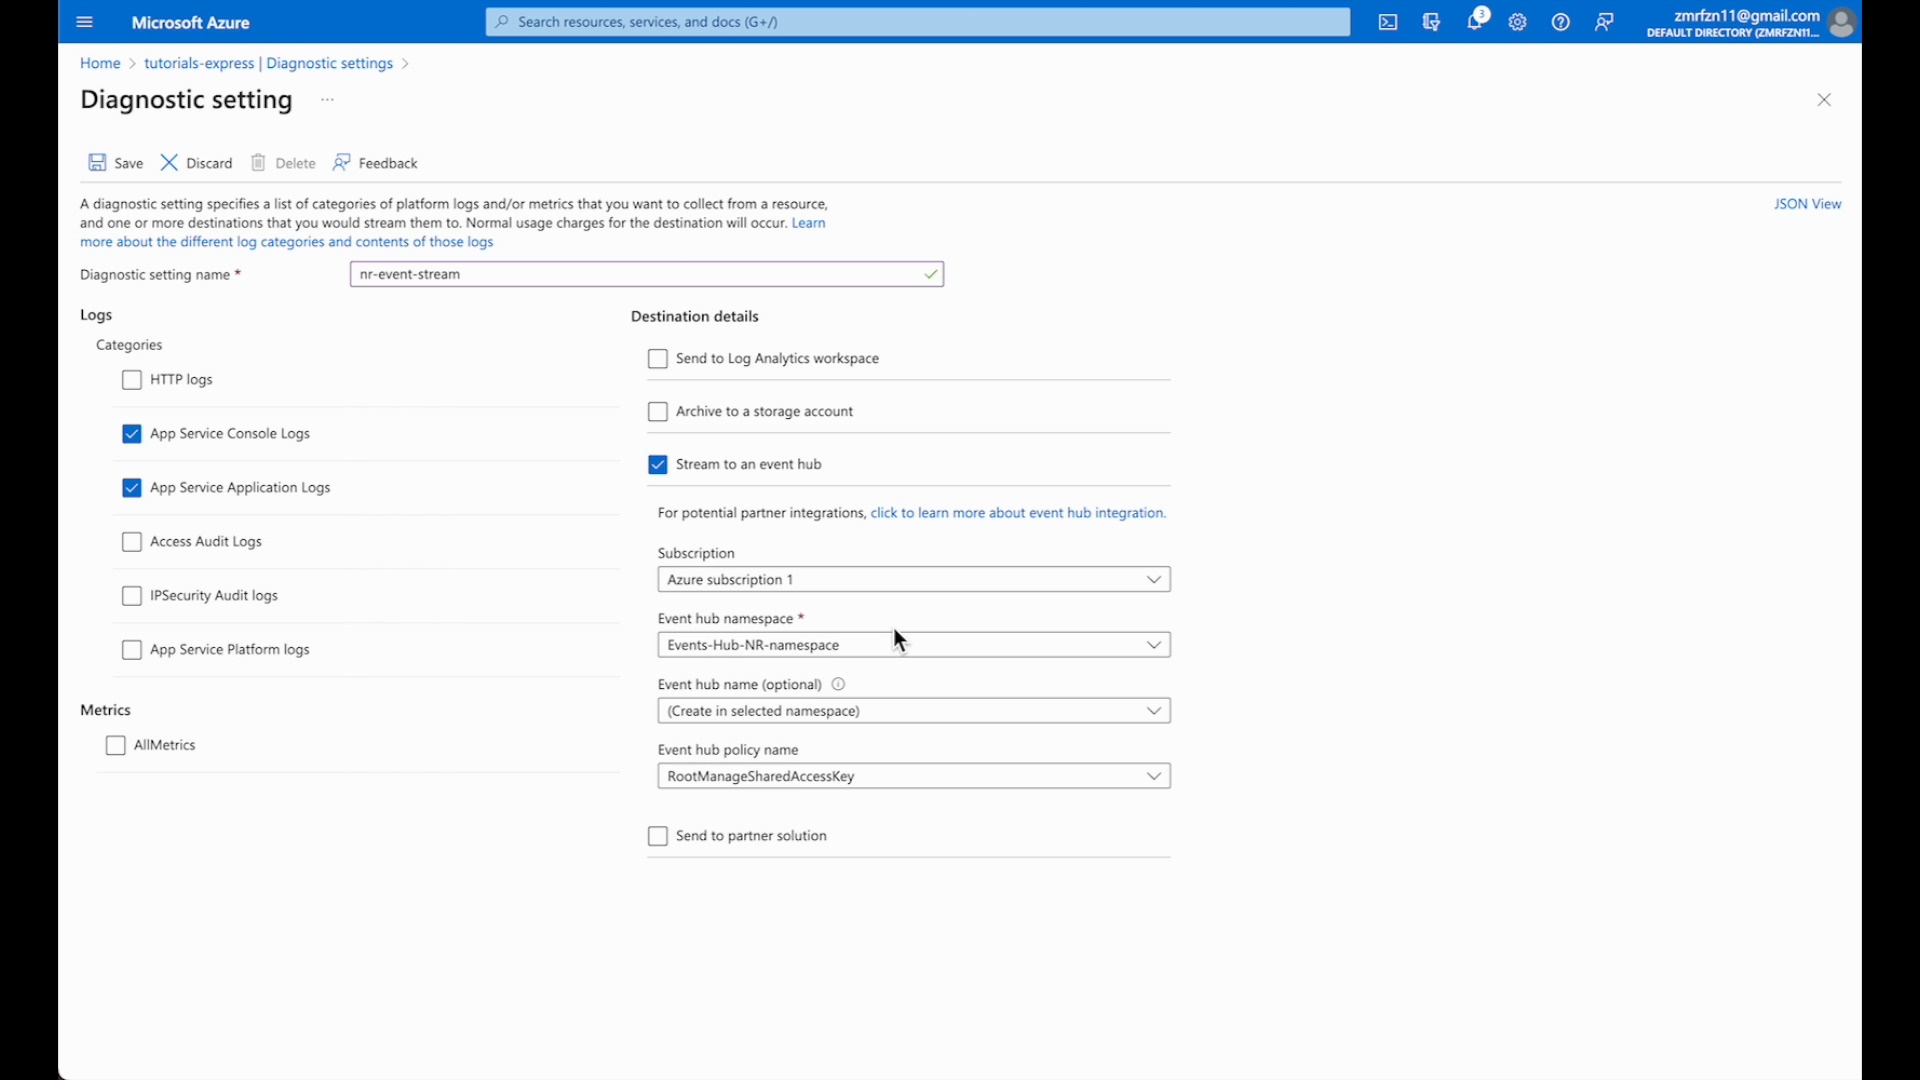Go to the Home breadcrumb
The width and height of the screenshot is (1920, 1080).
(100, 63)
